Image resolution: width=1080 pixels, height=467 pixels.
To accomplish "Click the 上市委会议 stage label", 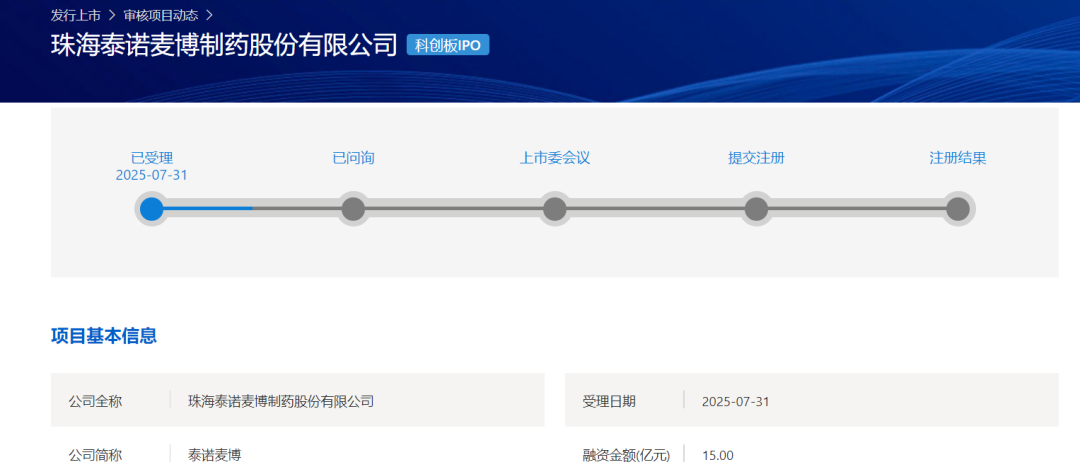I will tap(554, 158).
